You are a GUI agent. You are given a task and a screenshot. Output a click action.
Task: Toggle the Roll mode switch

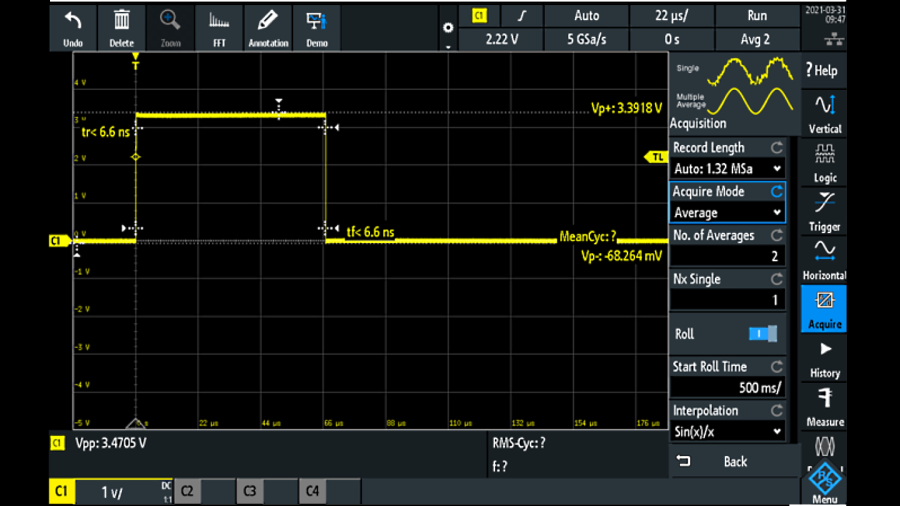point(763,334)
